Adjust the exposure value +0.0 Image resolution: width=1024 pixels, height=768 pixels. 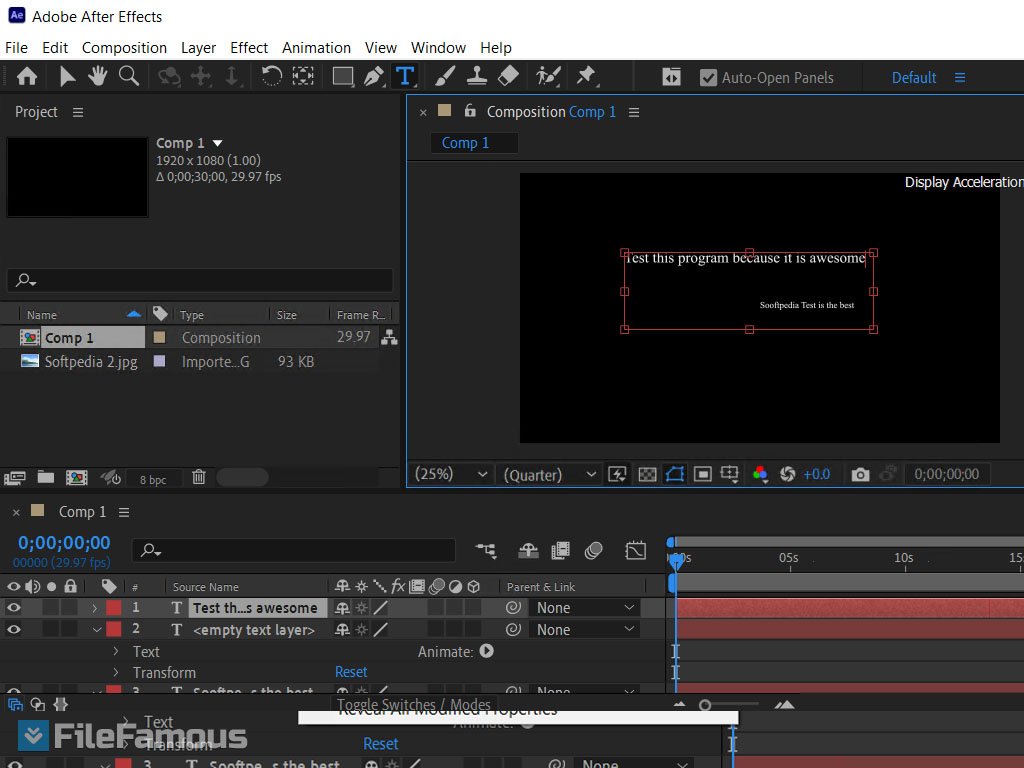(x=816, y=474)
